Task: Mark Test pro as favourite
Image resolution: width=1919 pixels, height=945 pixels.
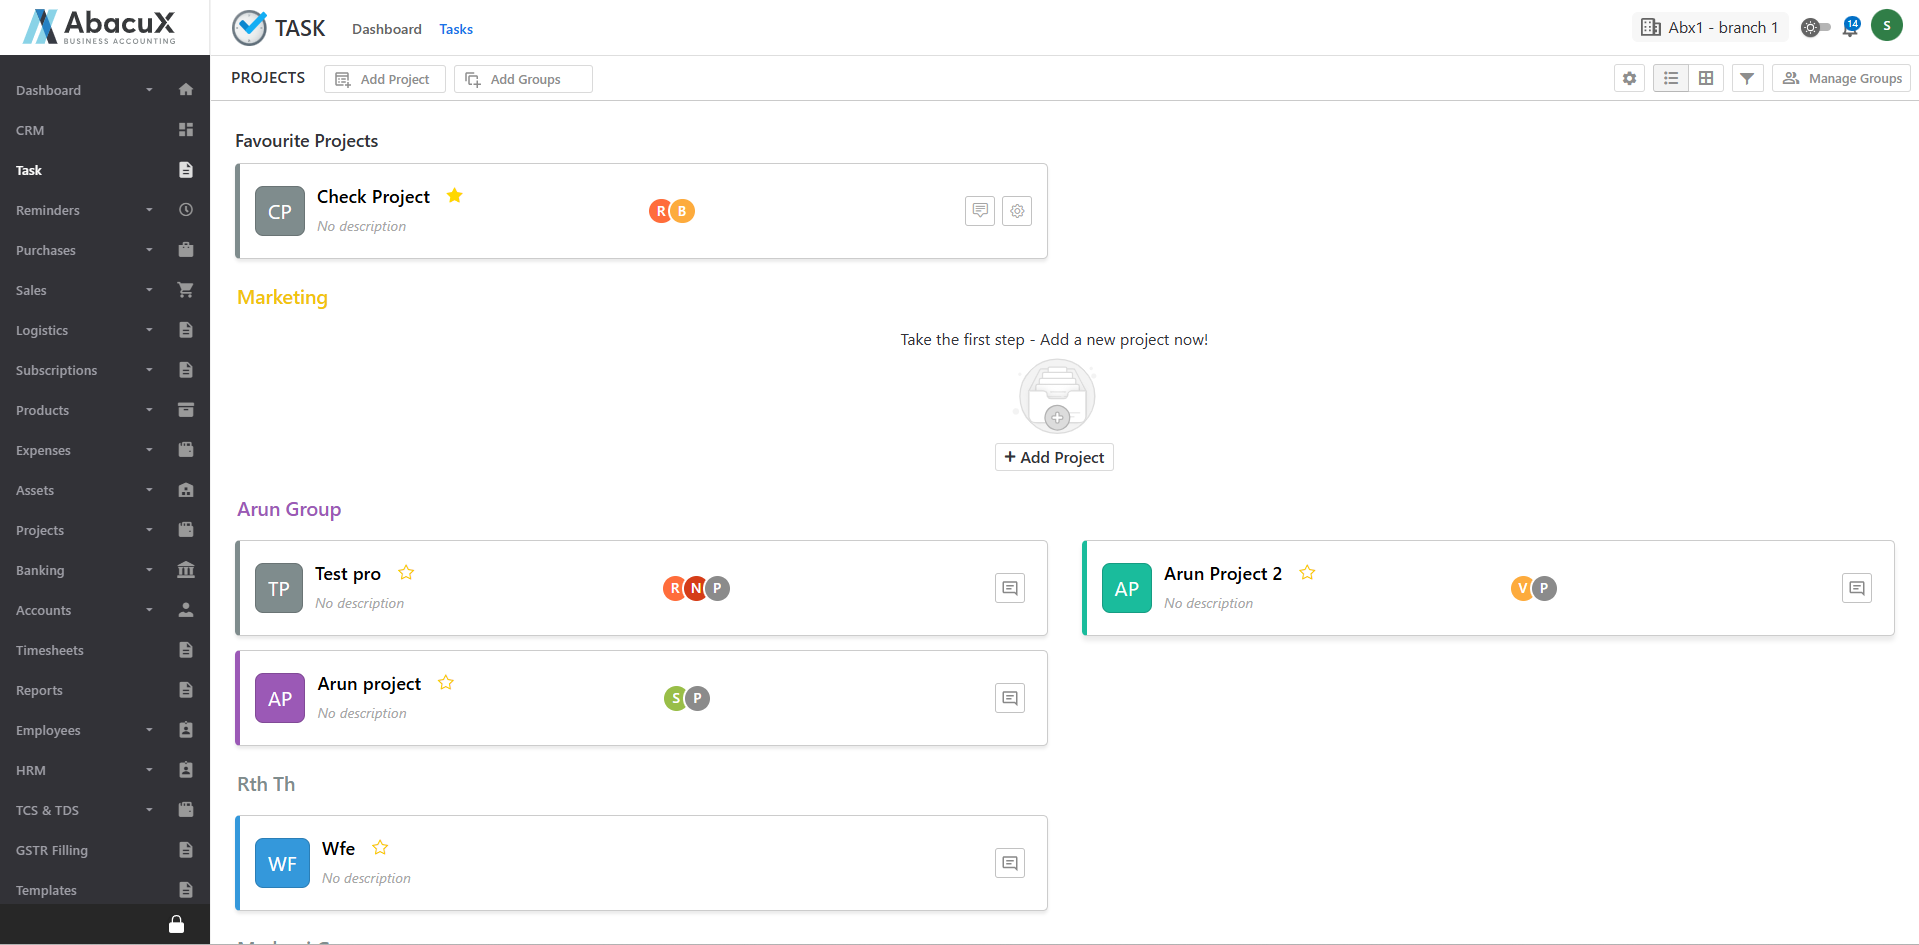Action: tap(406, 573)
